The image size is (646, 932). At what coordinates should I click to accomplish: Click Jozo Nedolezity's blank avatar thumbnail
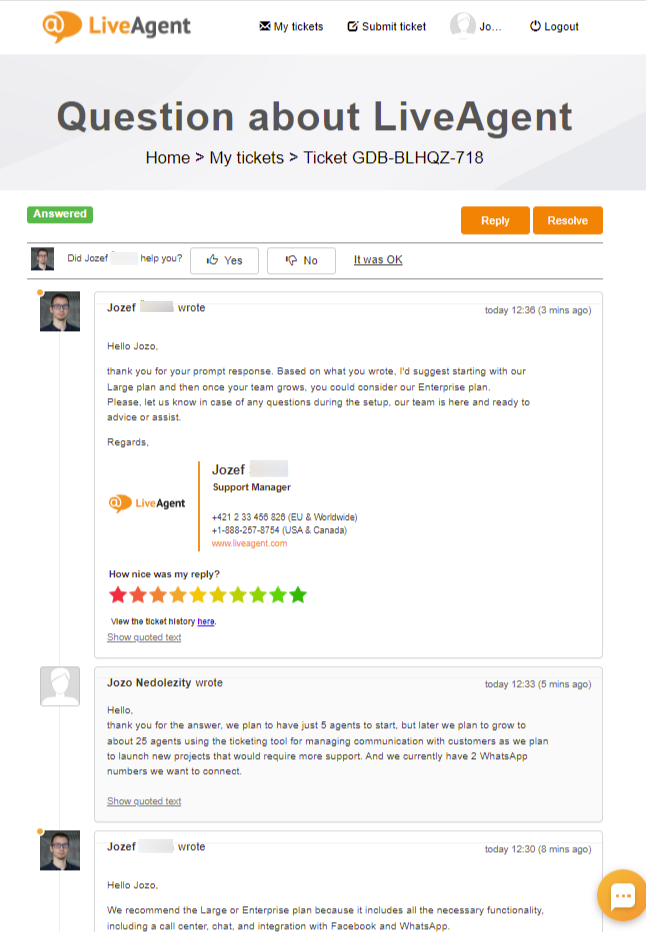coord(60,686)
